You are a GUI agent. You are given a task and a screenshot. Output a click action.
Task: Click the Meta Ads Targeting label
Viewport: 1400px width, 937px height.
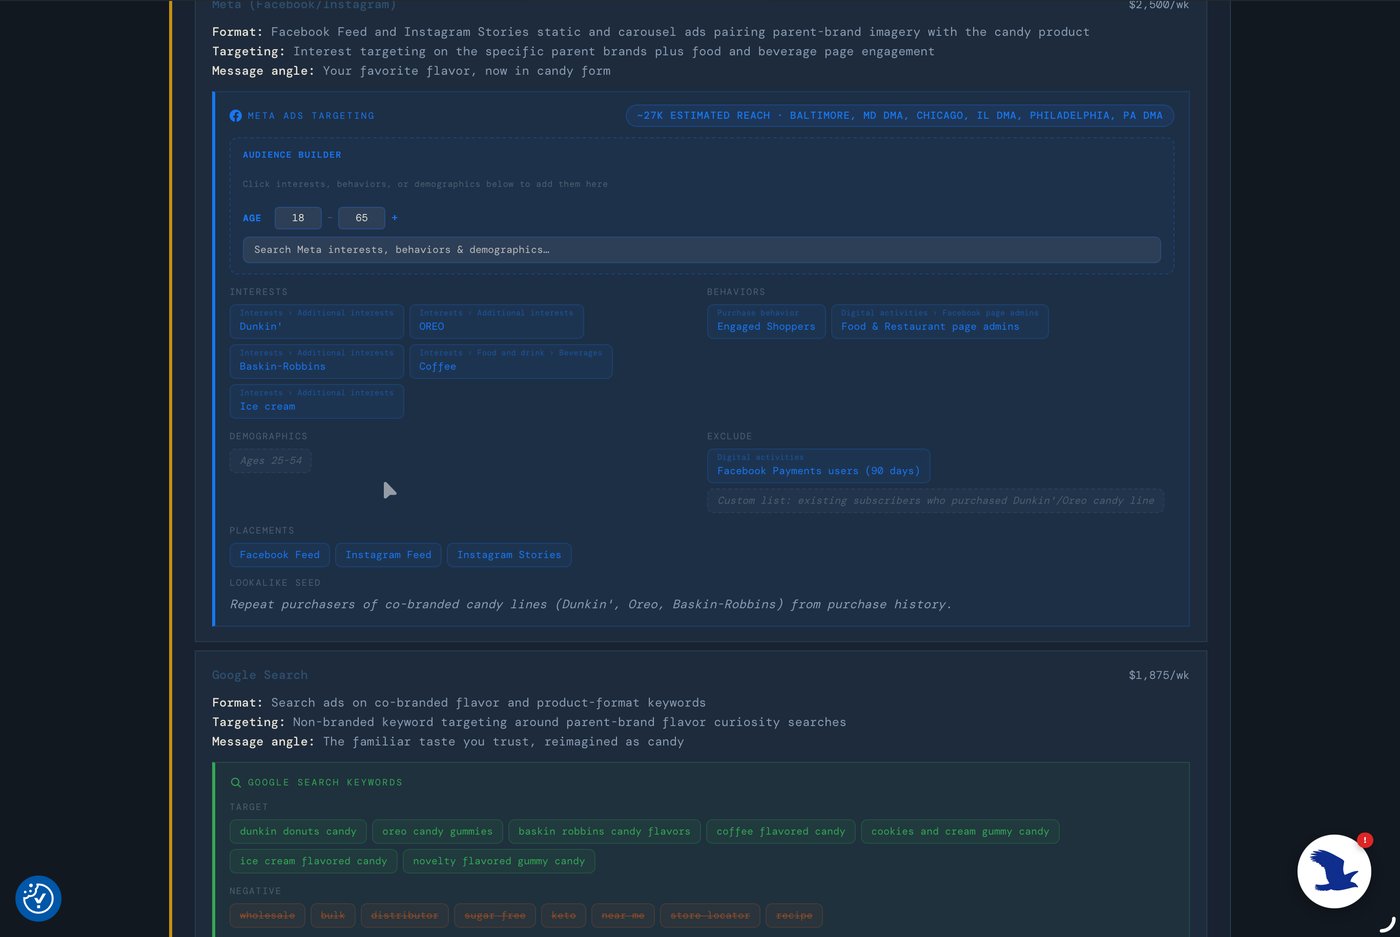[311, 116]
